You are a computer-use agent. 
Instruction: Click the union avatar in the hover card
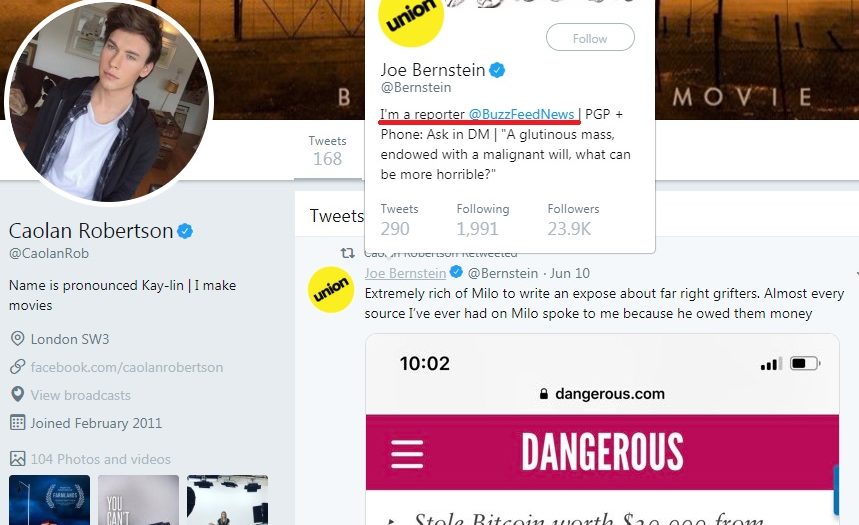(x=411, y=22)
